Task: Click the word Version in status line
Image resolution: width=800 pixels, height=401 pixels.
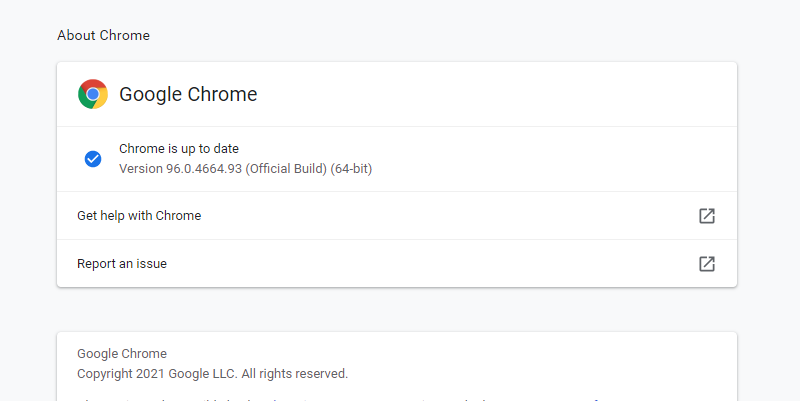Action: 141,169
